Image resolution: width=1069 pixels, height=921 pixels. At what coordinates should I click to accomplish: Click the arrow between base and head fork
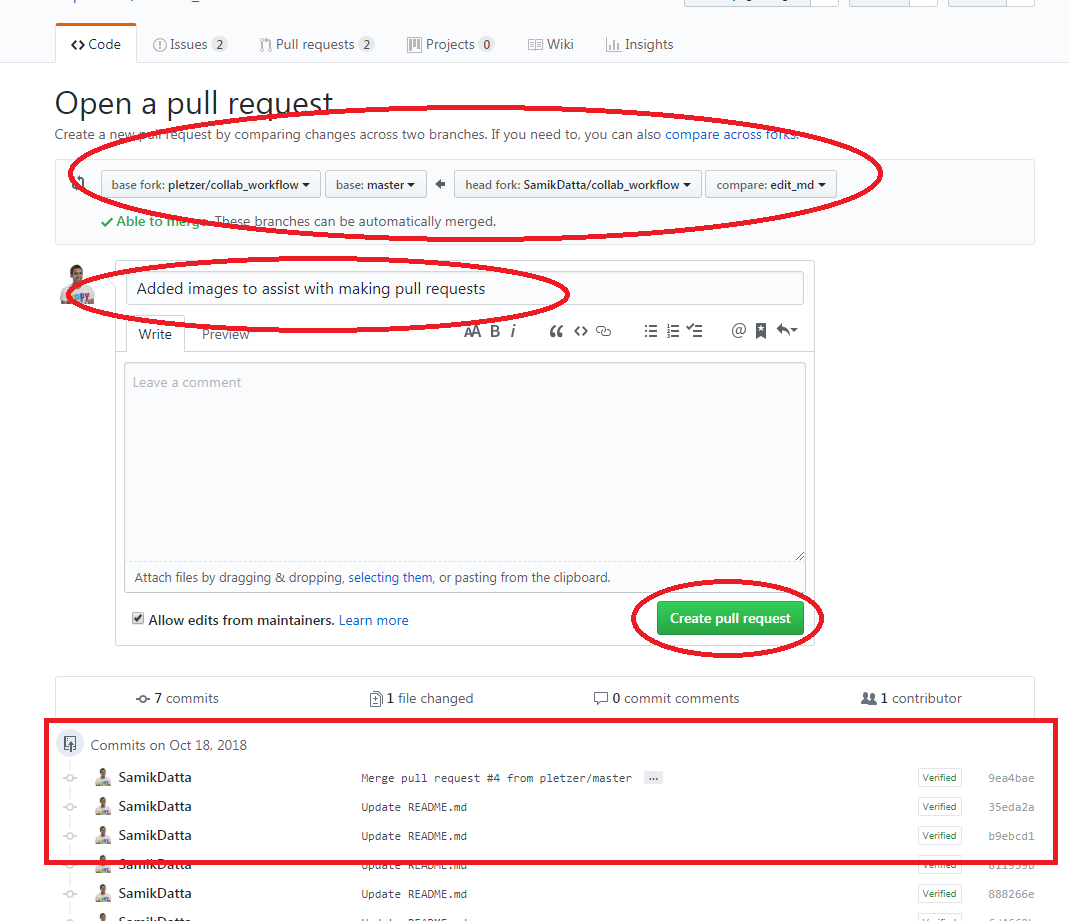coord(440,184)
